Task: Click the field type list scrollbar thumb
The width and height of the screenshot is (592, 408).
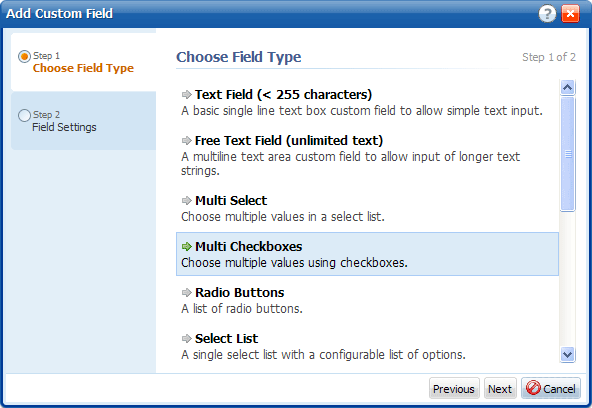Action: point(567,154)
